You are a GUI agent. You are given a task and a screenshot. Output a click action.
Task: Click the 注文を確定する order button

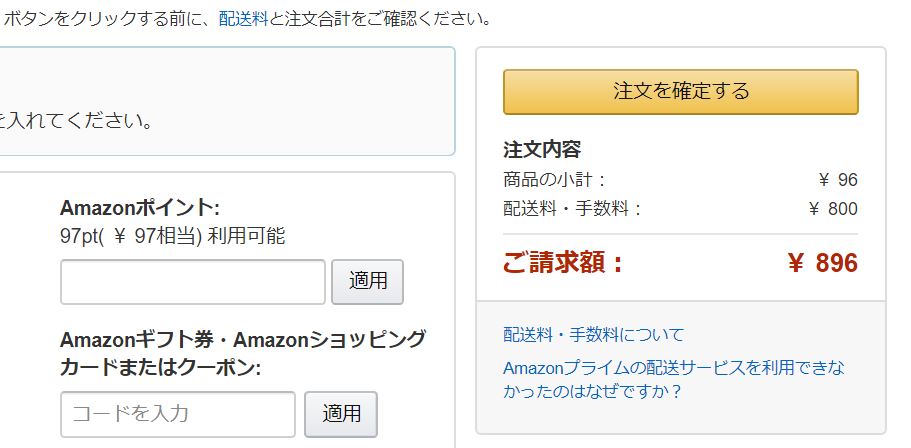[x=680, y=92]
